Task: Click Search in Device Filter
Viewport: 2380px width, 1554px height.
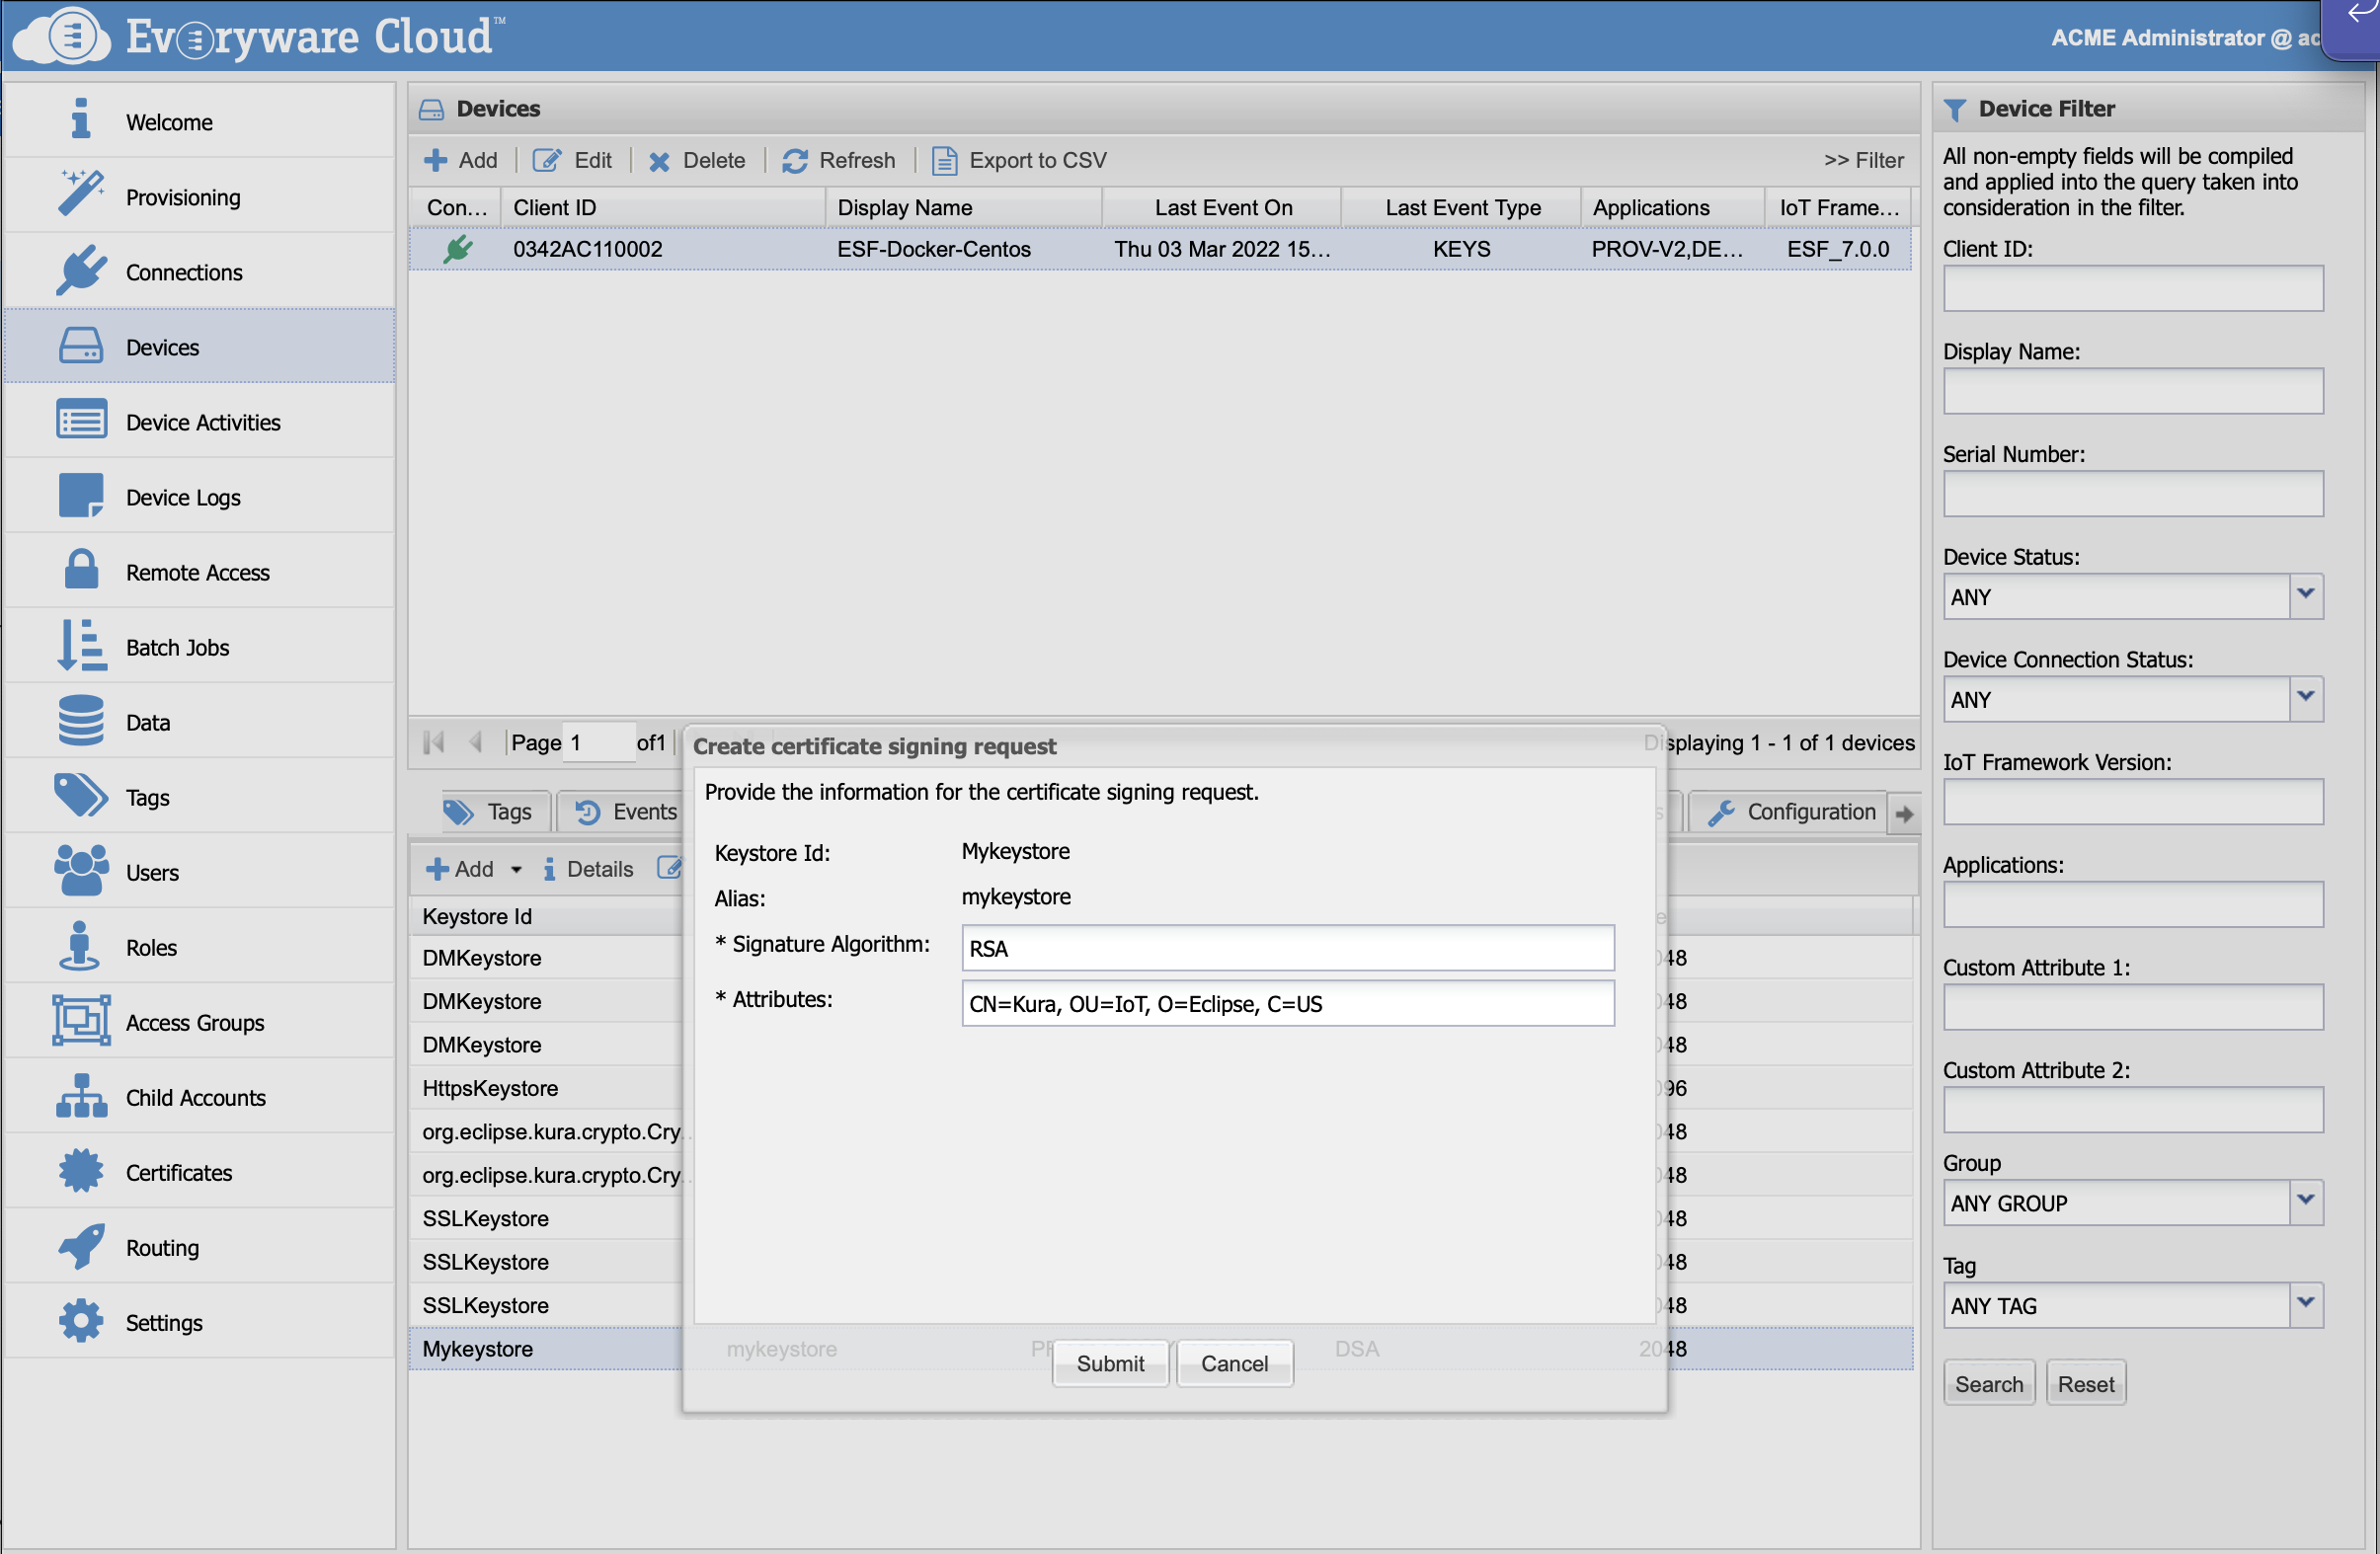Action: 1988,1383
